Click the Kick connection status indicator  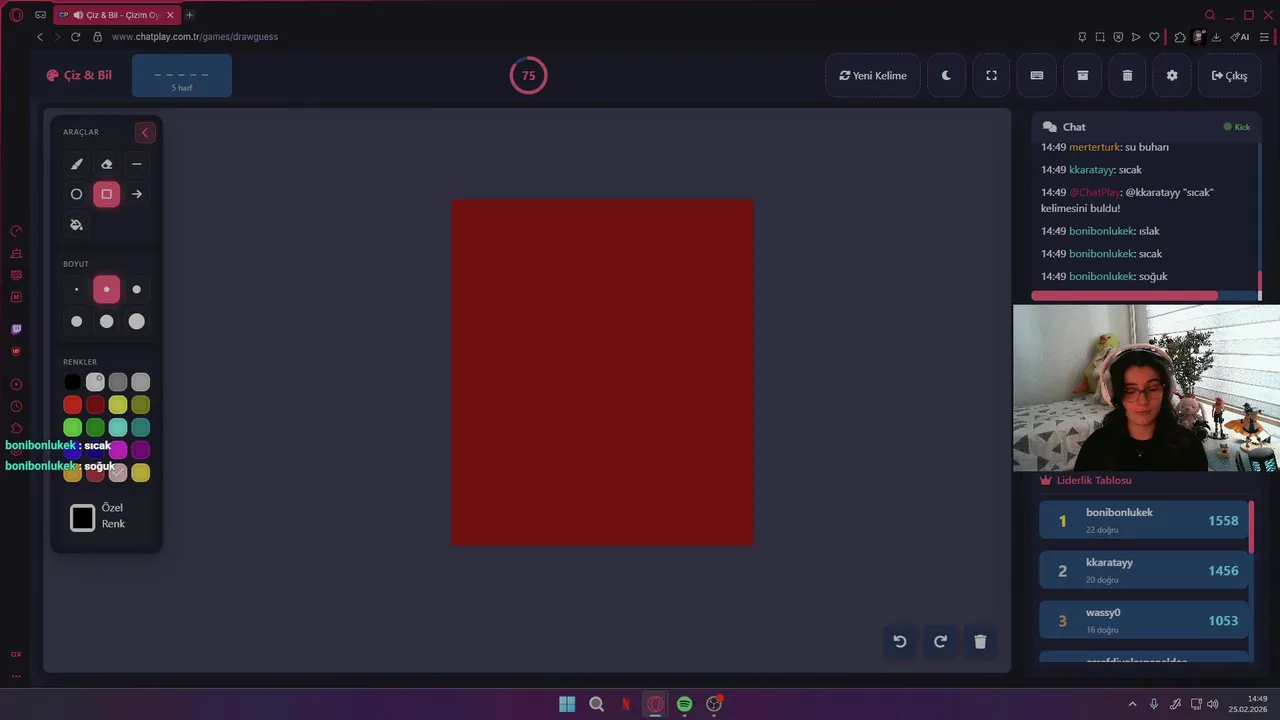[x=1237, y=127]
